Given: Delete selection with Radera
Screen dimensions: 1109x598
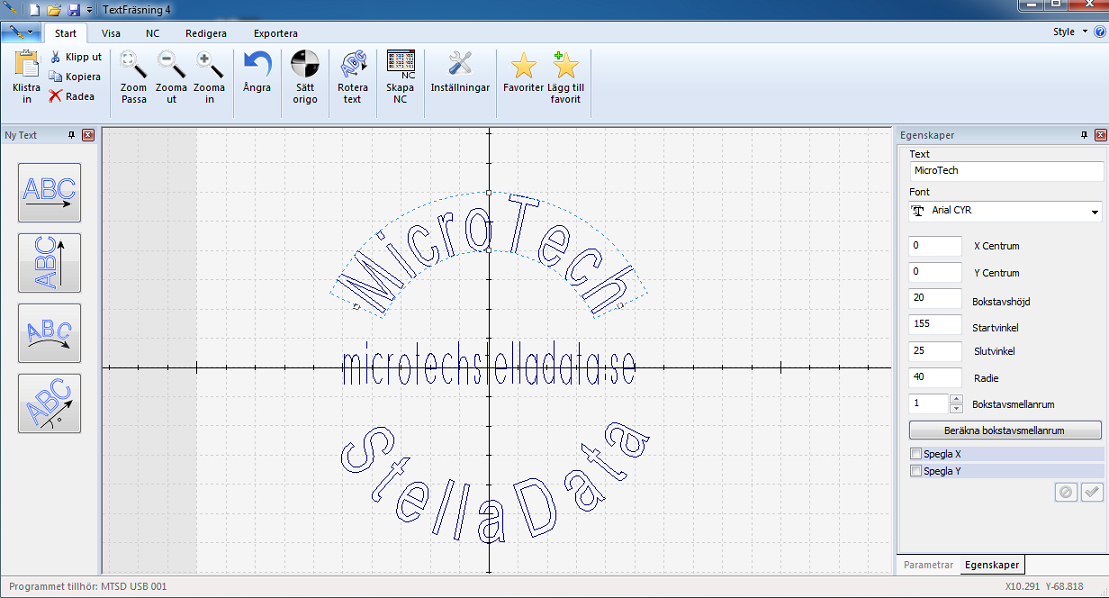Looking at the screenshot, I should 71,96.
